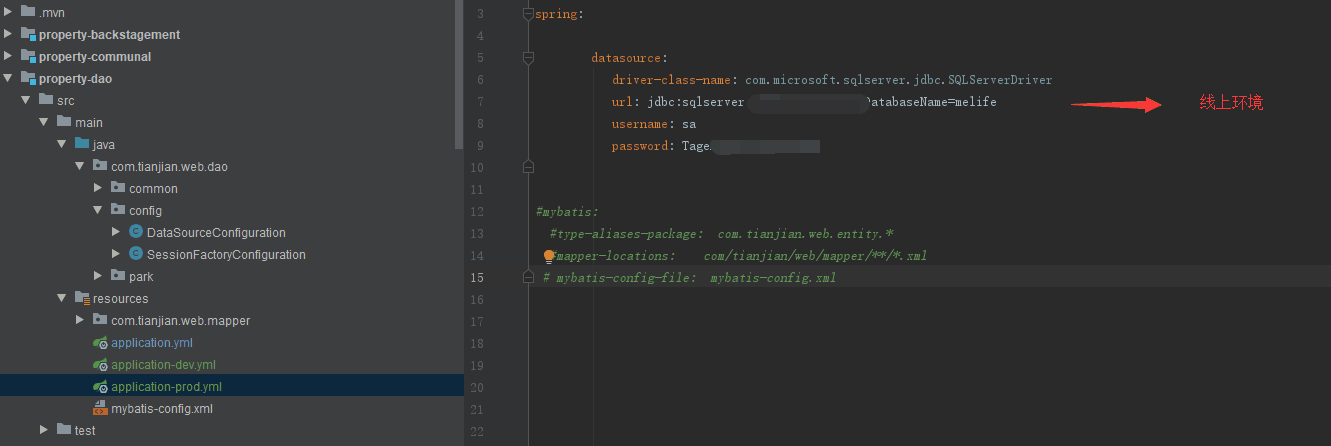Toggle fold marker on mybatis-config-file comment line

click(528, 278)
